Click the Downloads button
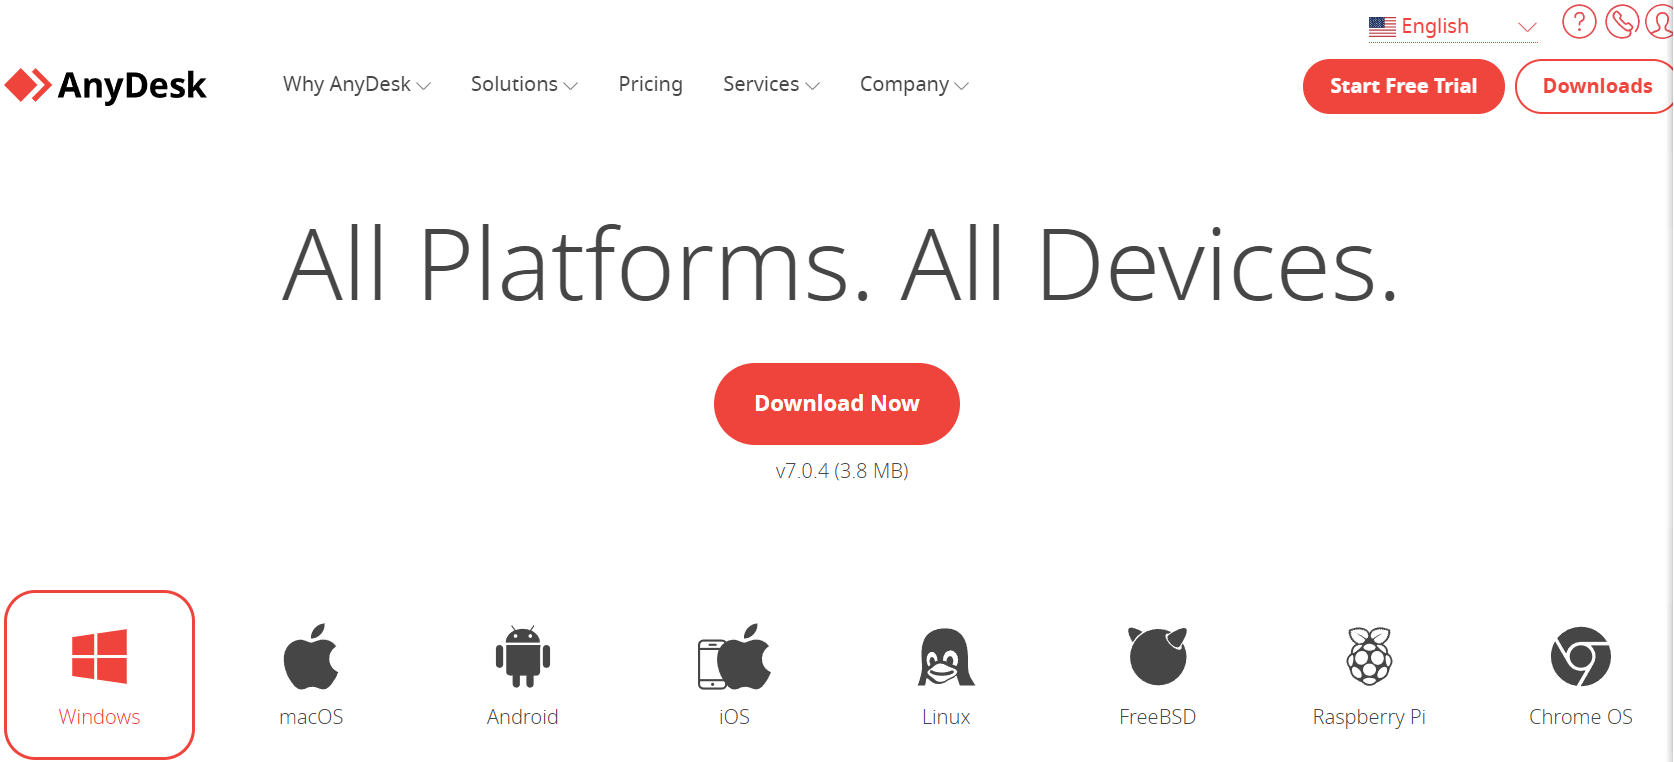Image resolution: width=1674 pixels, height=762 pixels. 1596,86
